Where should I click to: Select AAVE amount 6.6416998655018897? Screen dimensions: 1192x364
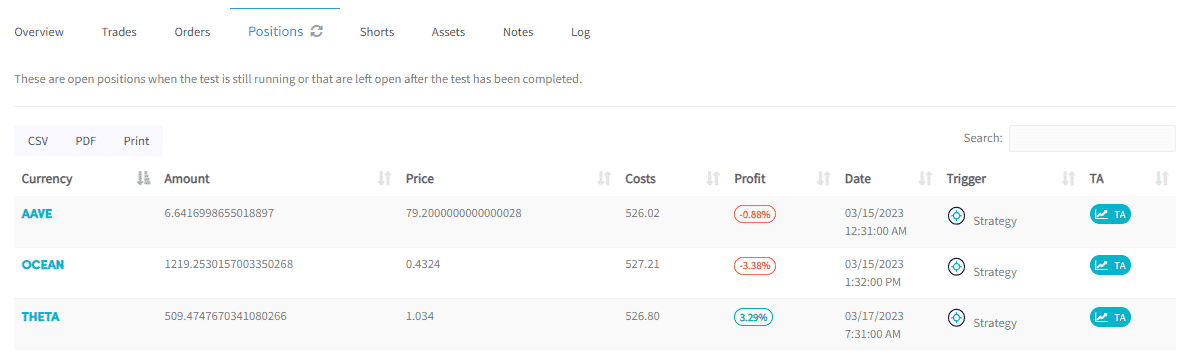[219, 214]
